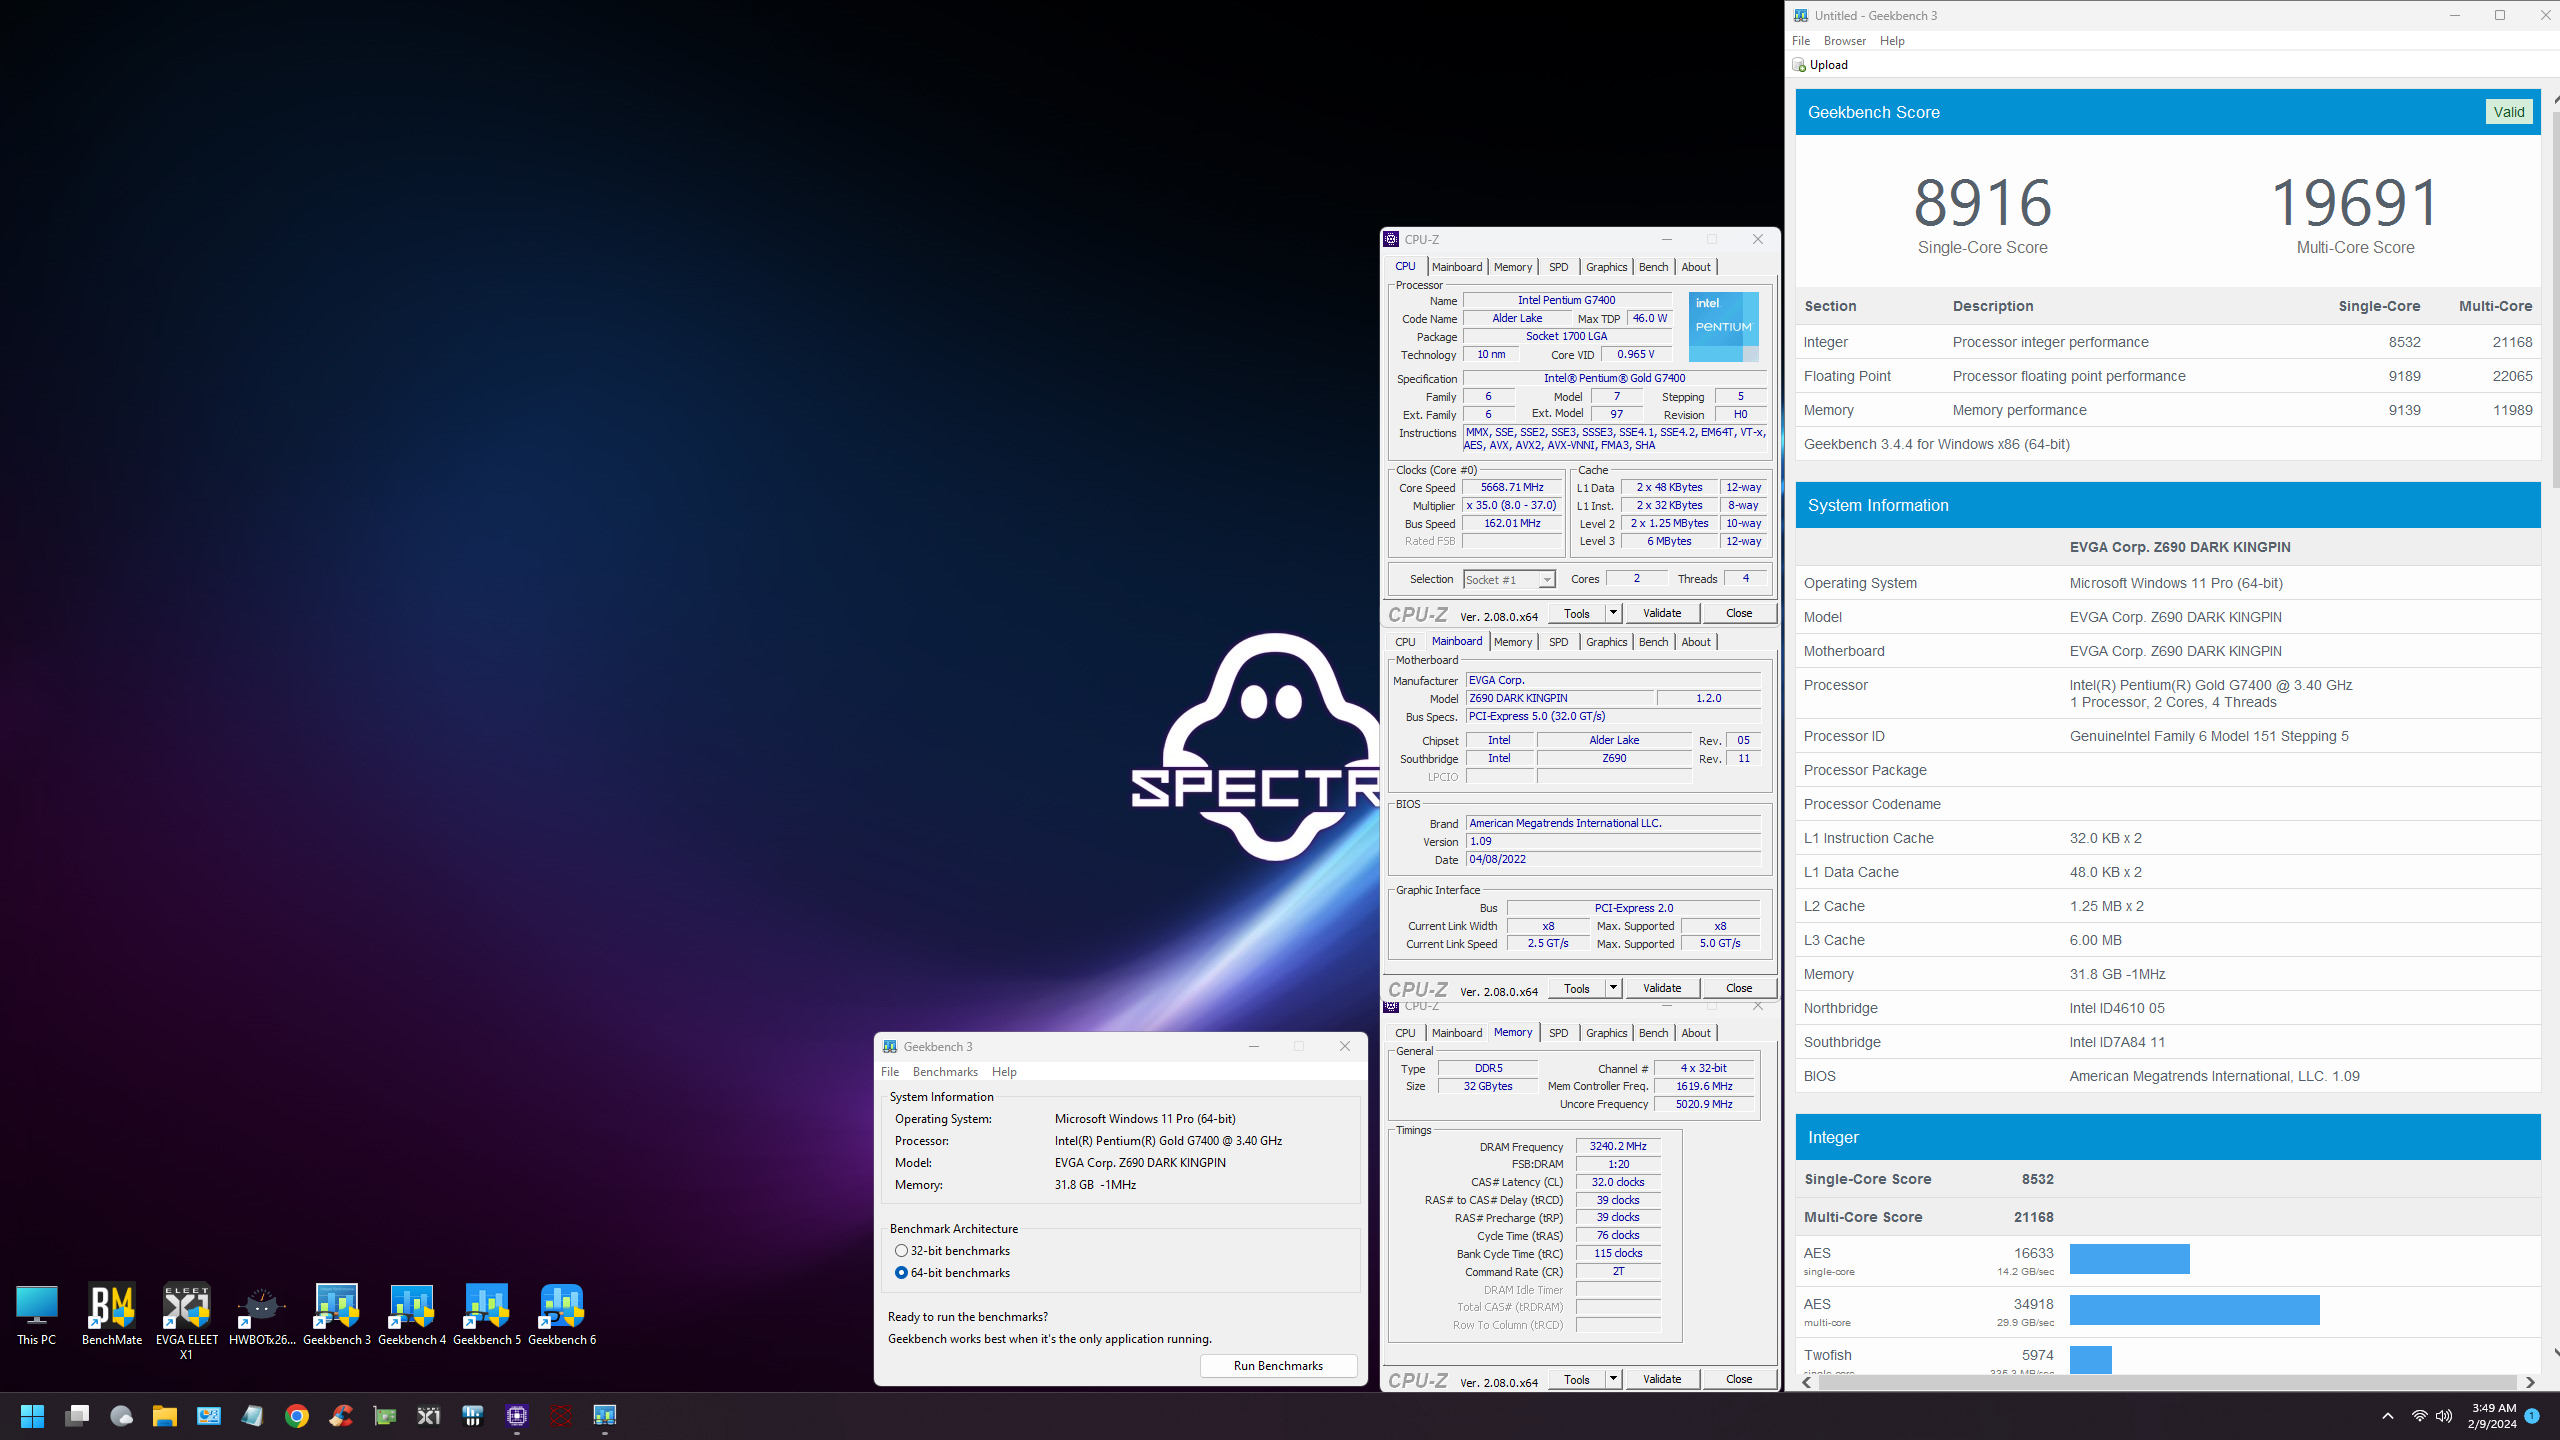Click Run Benchmarks button
Screen dimensions: 2560x1440
coord(1278,1366)
